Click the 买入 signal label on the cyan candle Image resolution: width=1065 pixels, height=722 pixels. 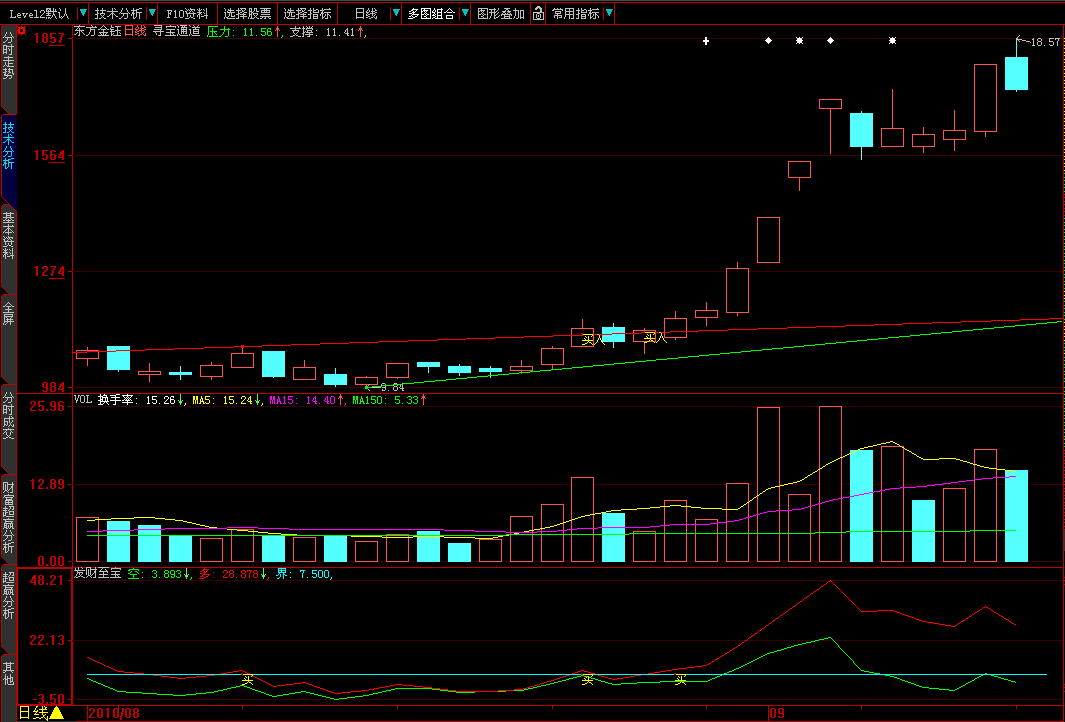(593, 339)
